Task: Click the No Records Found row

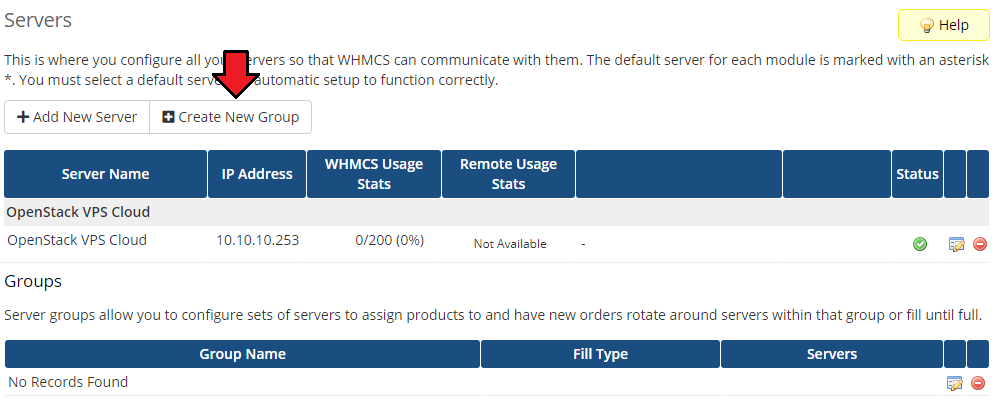Action: pos(68,382)
